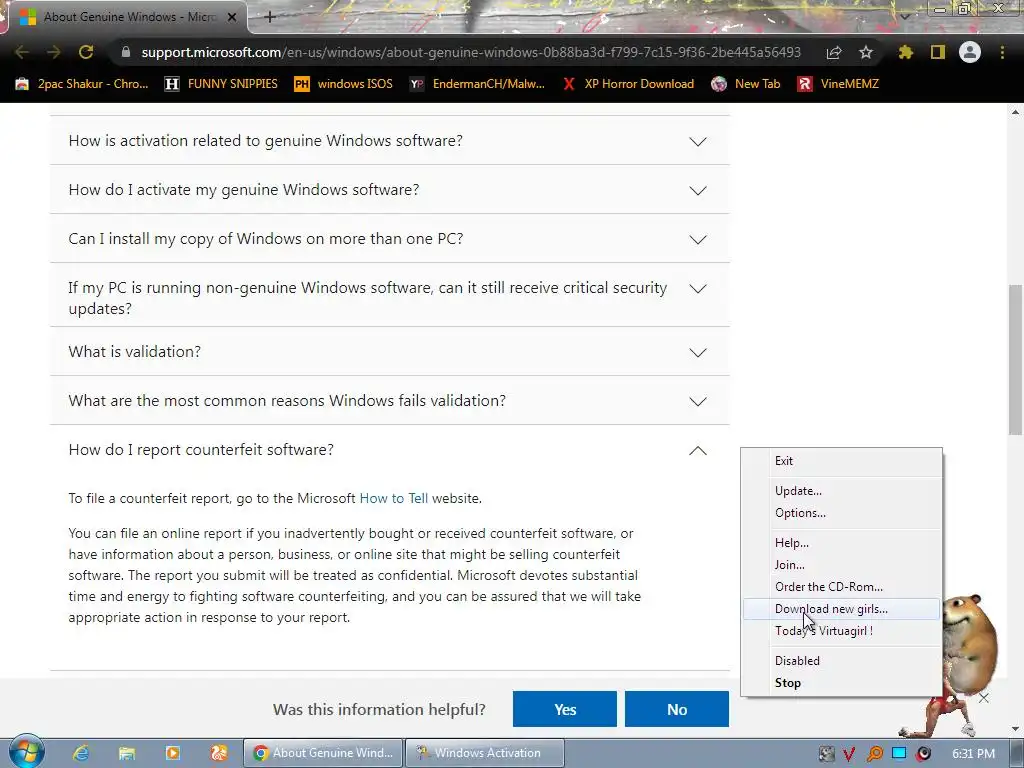Choose Exit in the context menu

841,460
